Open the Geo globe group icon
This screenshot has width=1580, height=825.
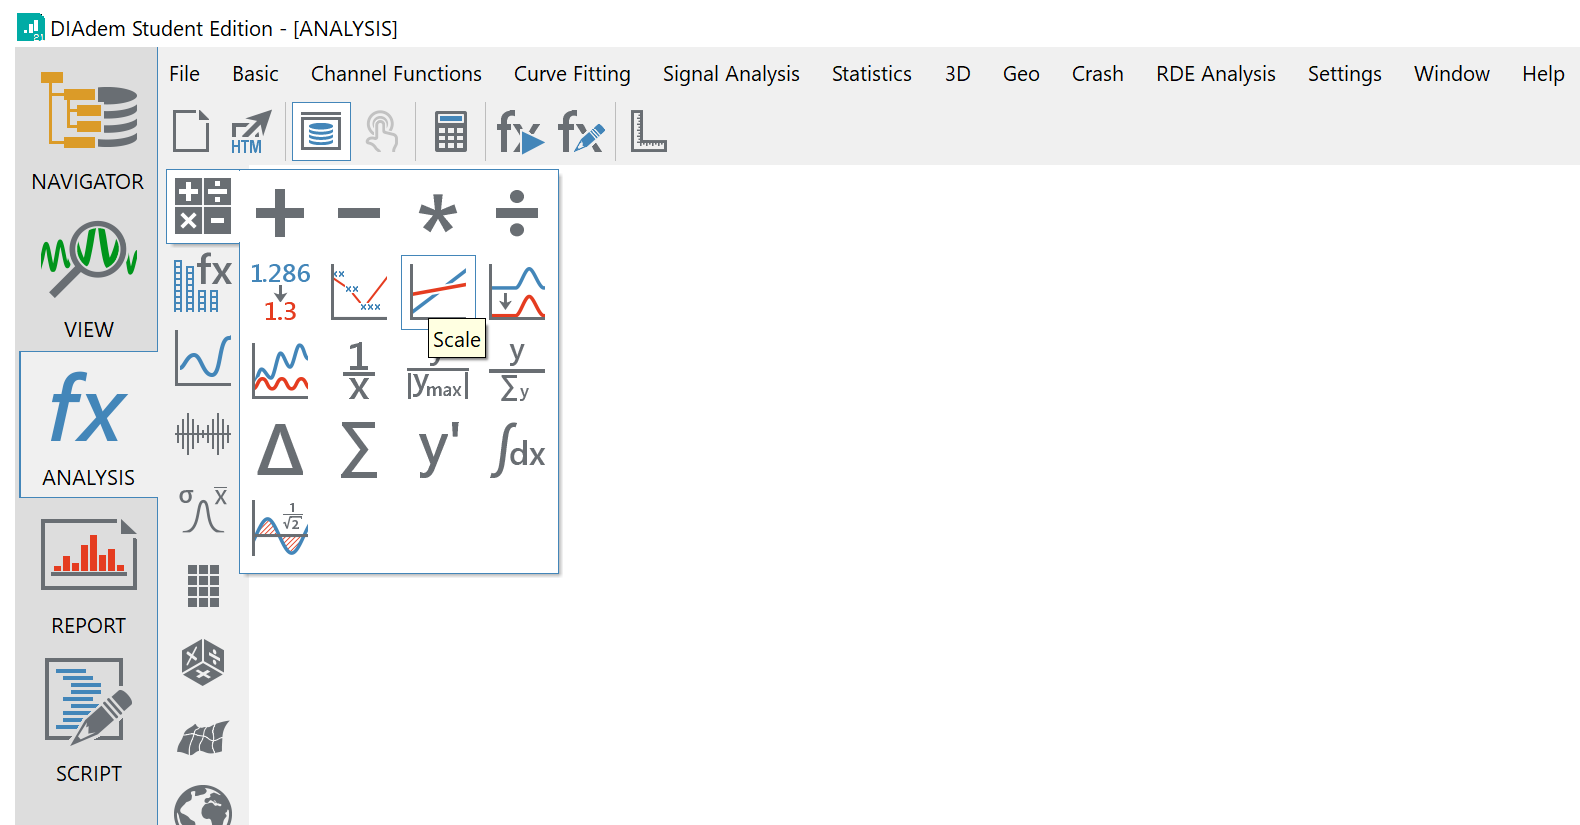[x=203, y=806]
